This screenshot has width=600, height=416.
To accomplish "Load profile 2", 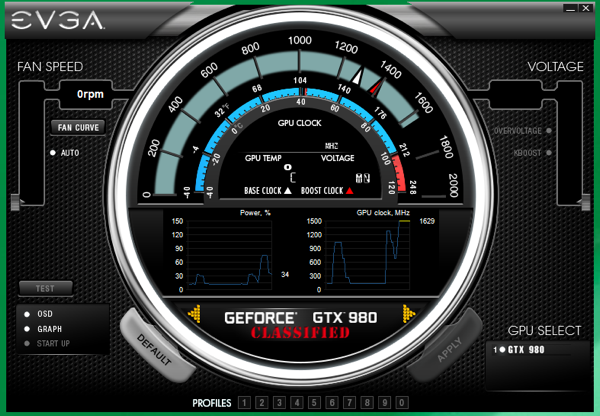I will click(x=262, y=403).
